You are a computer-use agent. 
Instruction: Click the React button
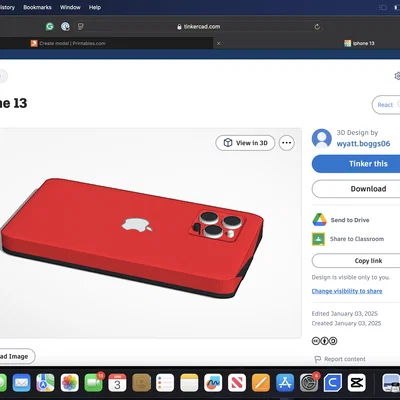tap(386, 105)
